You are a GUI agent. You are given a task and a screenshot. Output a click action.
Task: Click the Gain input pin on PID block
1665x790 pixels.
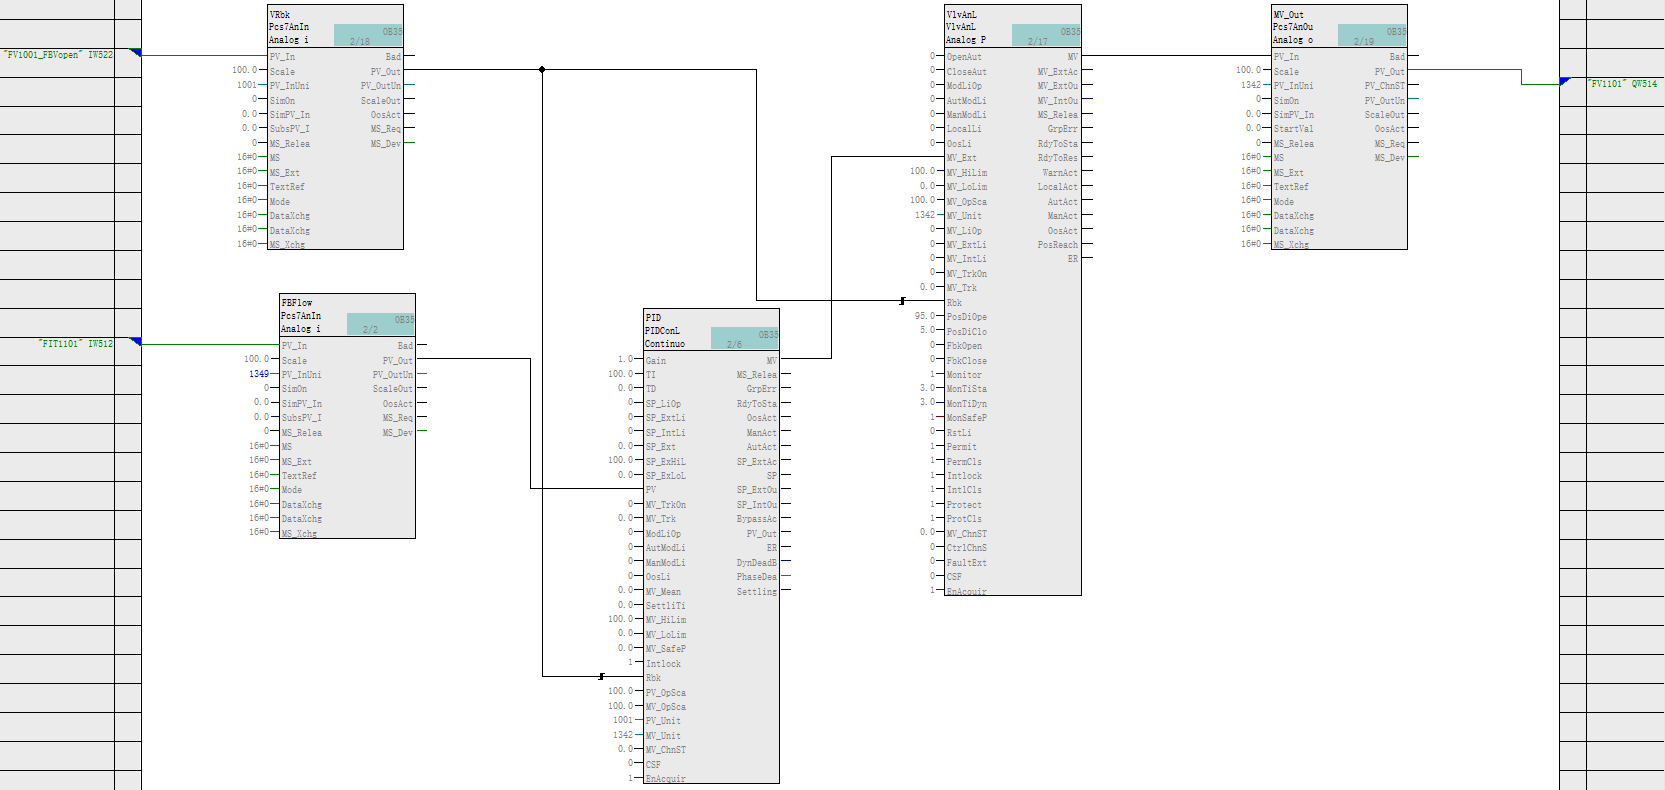coord(656,360)
